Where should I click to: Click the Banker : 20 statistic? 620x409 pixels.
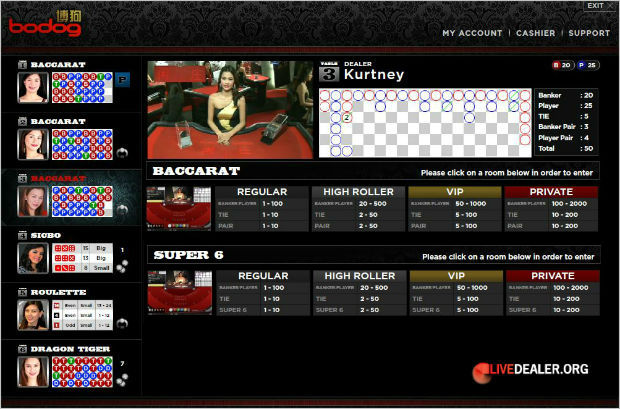point(565,95)
